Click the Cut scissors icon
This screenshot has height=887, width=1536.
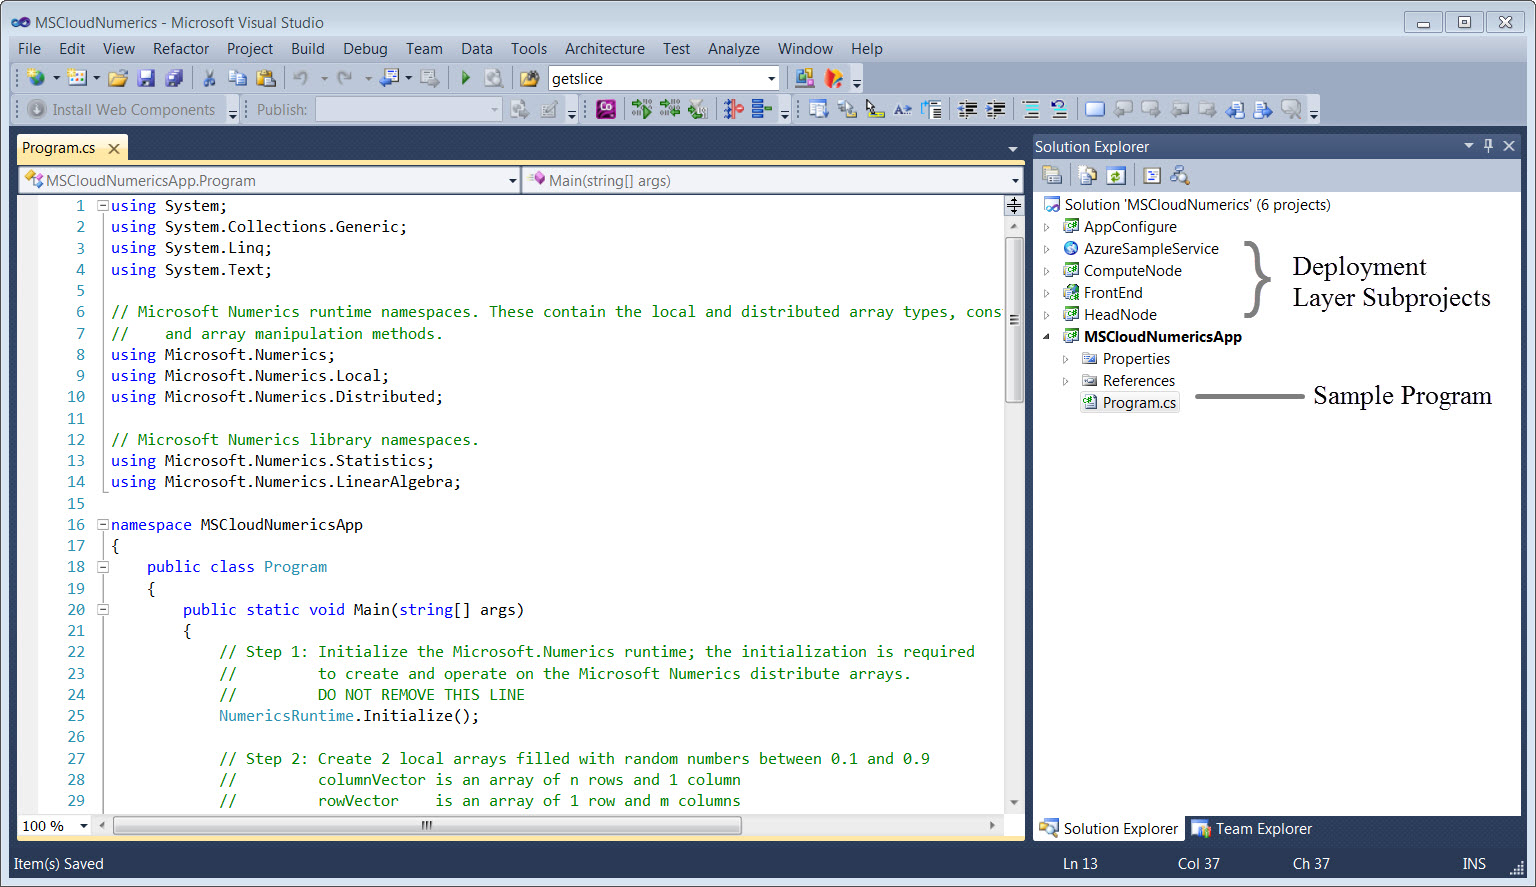coord(209,78)
